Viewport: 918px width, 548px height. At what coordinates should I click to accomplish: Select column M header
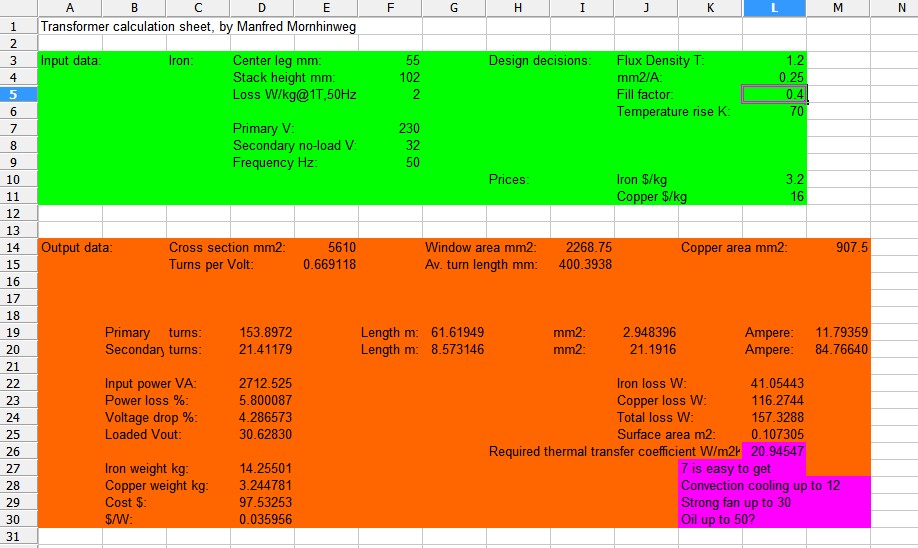point(838,8)
